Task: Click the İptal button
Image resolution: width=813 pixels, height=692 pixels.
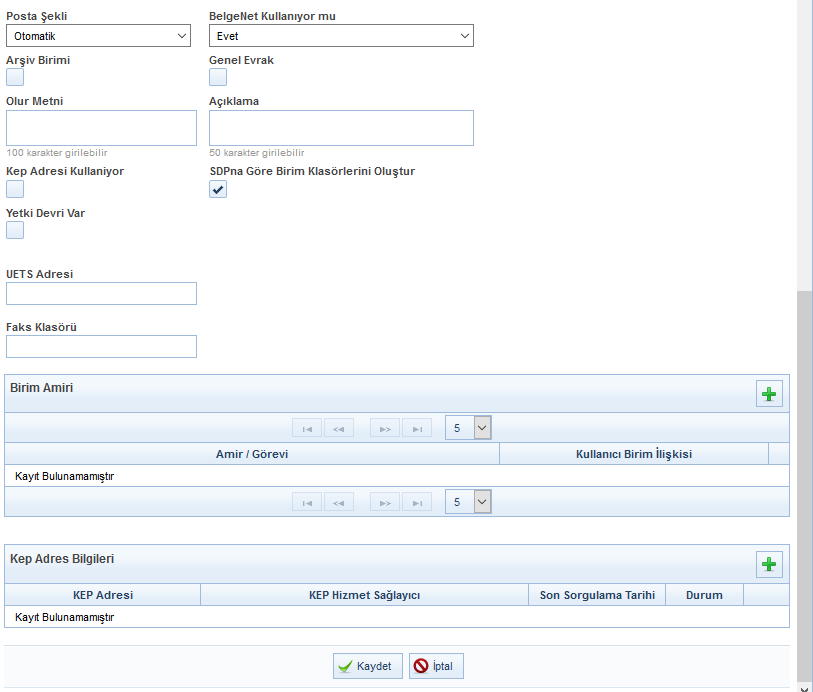Action: pos(436,666)
